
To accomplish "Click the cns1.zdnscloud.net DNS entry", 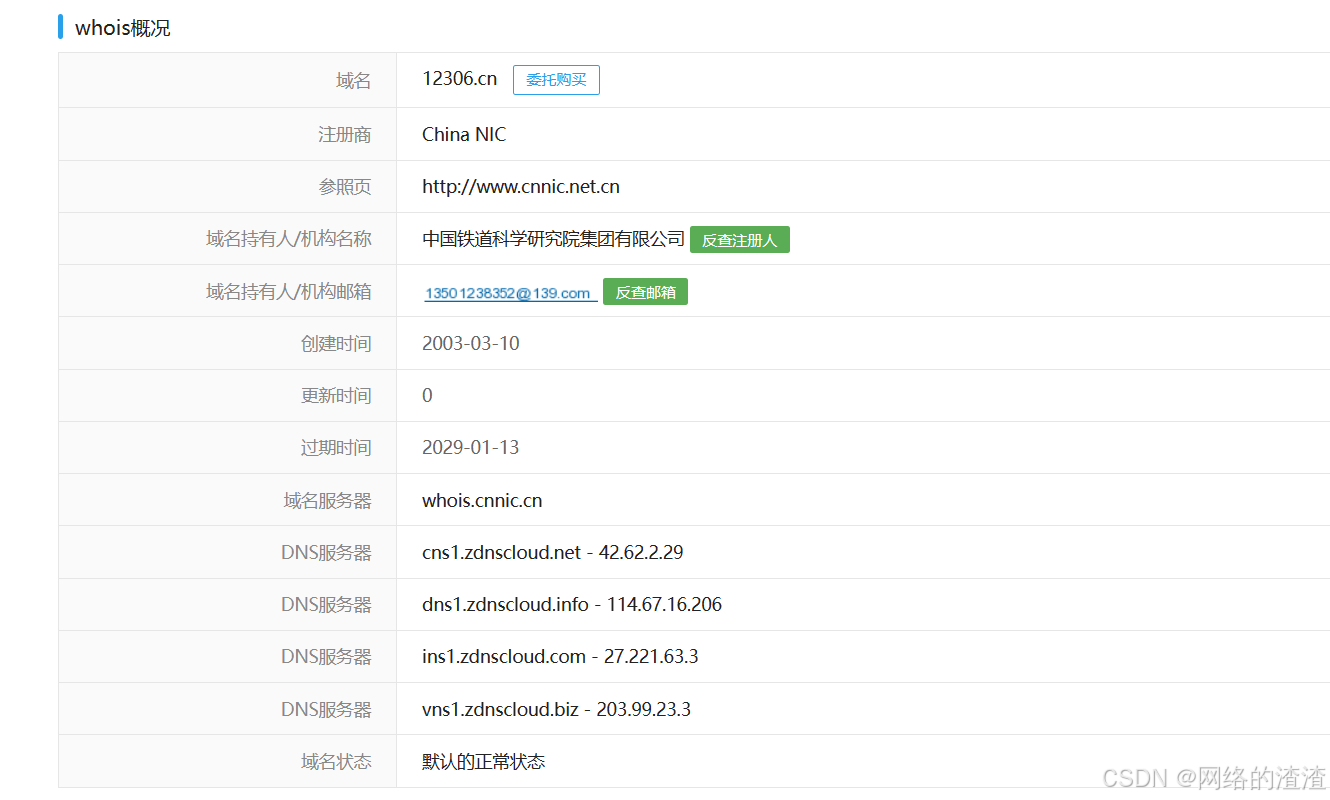I will (553, 553).
